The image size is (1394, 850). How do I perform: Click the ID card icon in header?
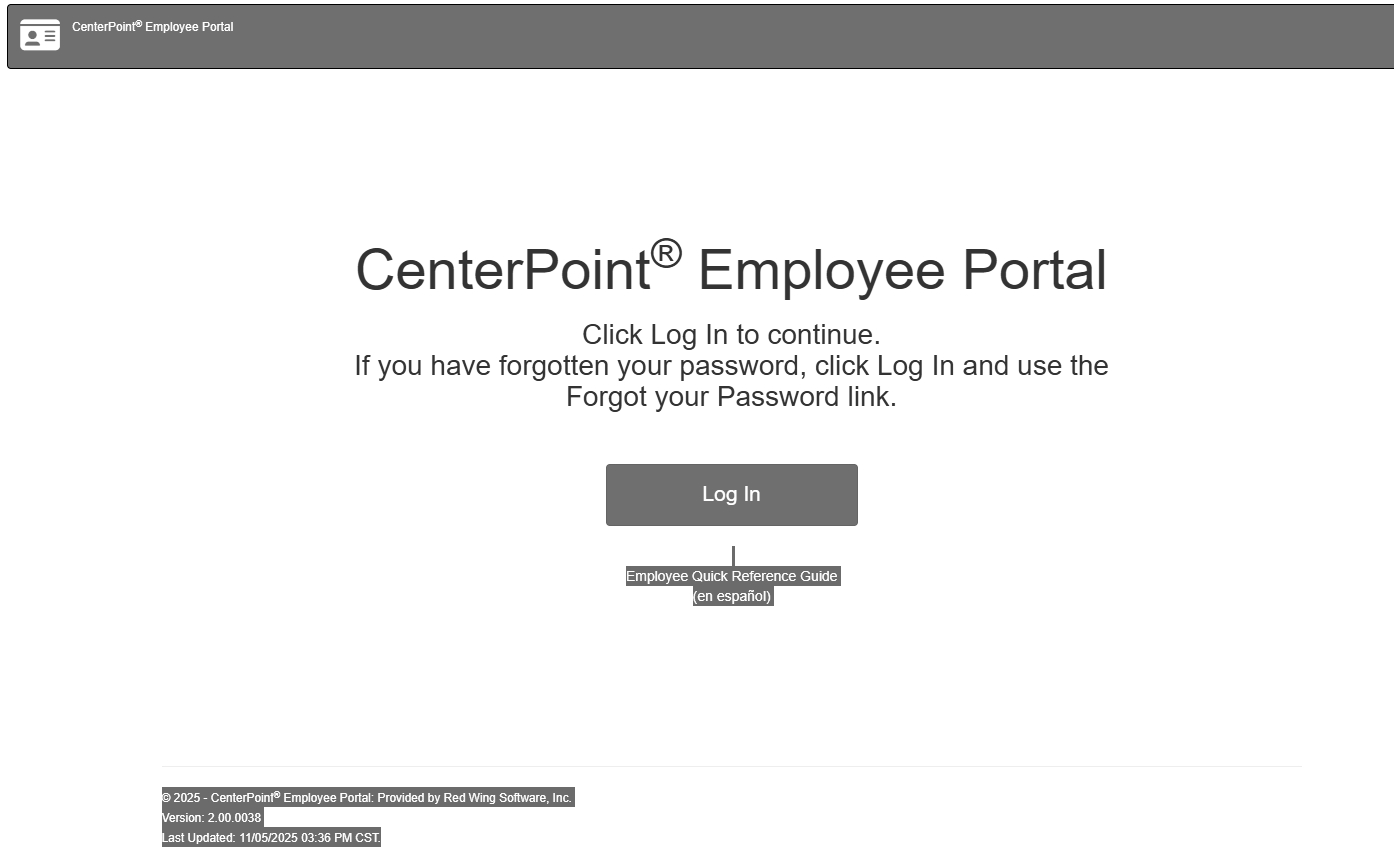[x=40, y=36]
